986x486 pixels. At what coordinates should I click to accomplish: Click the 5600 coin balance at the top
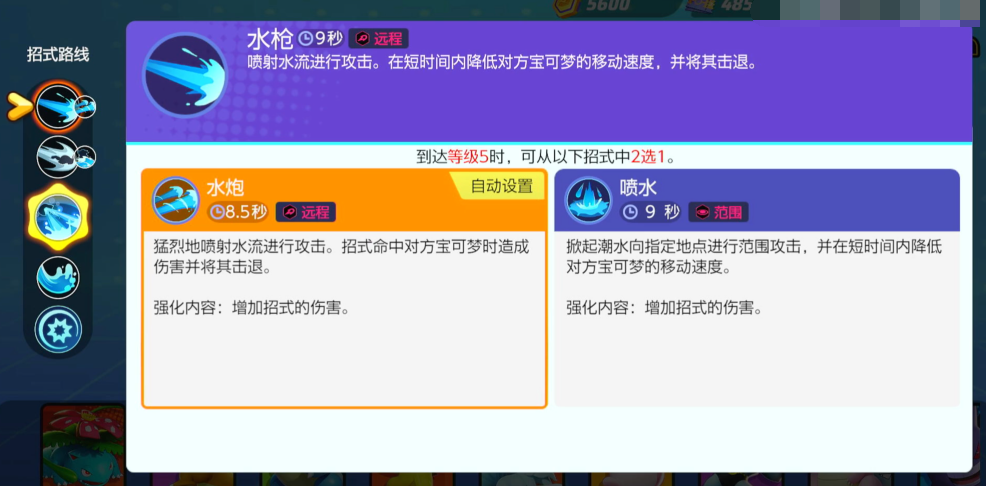(x=599, y=6)
